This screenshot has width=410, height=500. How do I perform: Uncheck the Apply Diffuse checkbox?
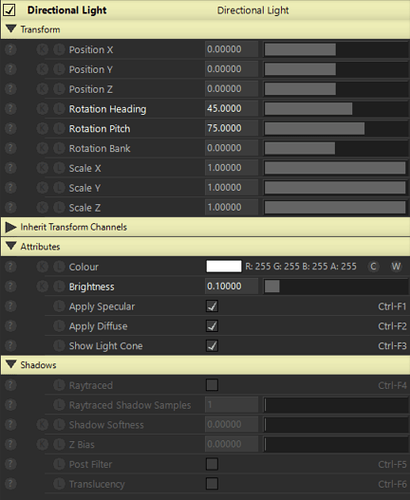tap(212, 326)
